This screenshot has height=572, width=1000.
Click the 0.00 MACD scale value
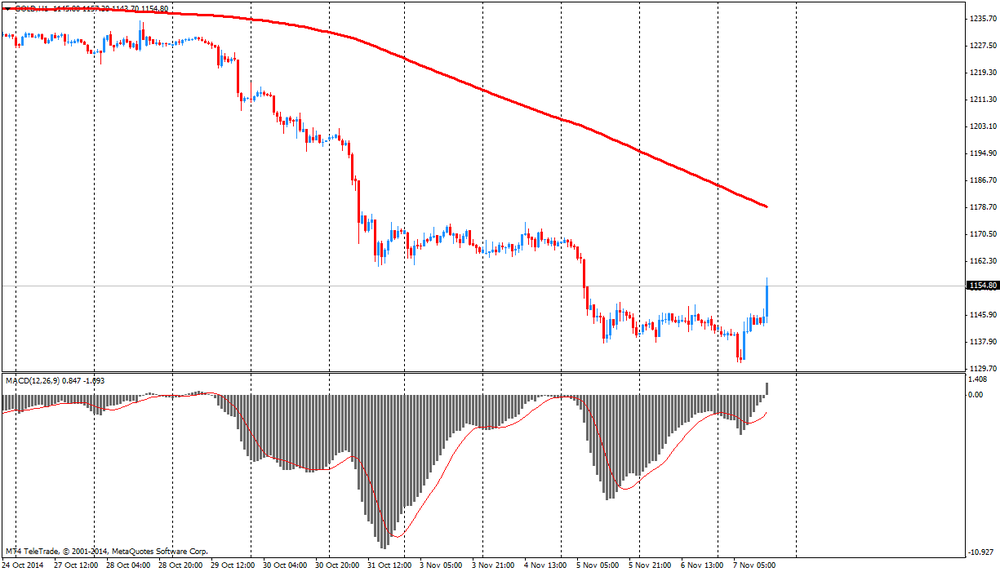(976, 395)
